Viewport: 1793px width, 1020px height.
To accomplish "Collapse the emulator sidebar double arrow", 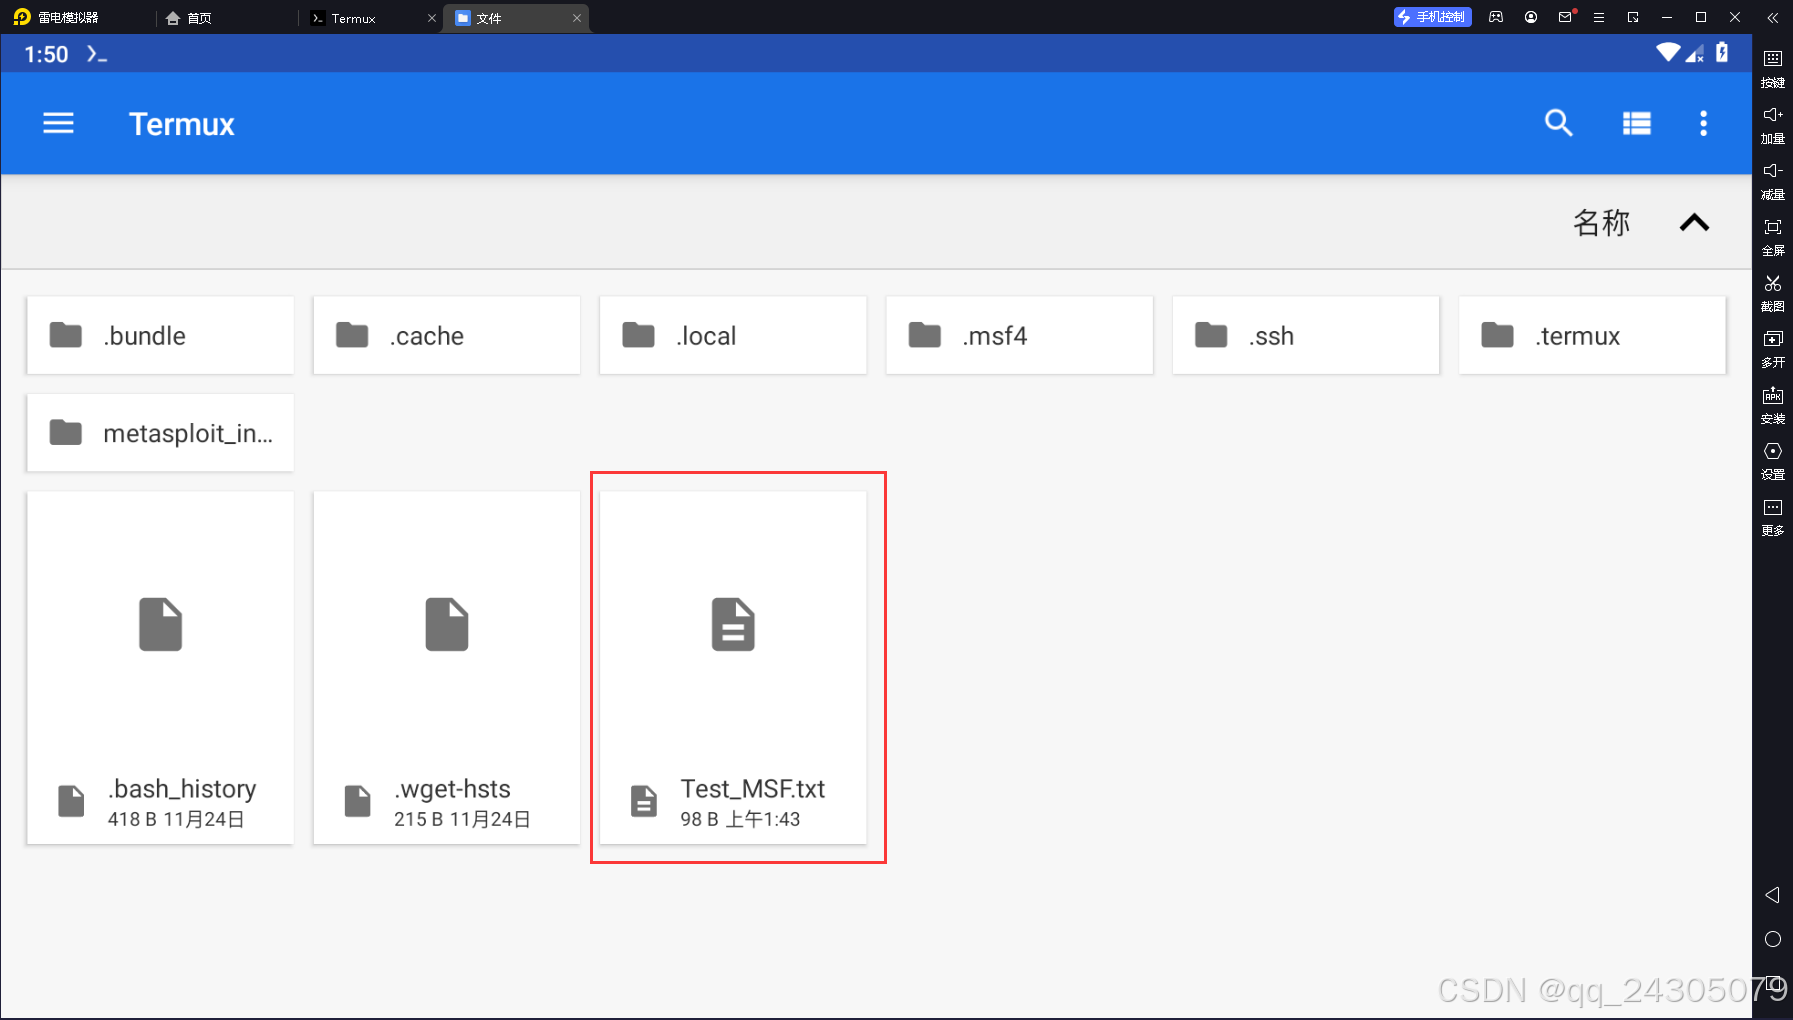I will [1772, 17].
